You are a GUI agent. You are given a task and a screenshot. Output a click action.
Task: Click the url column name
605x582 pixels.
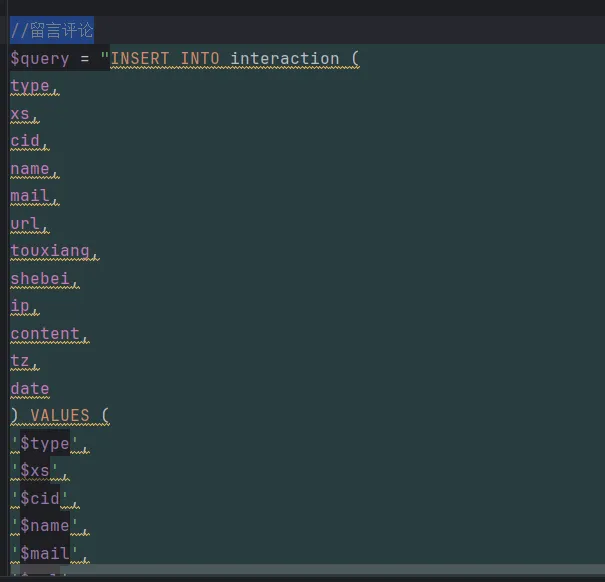(x=25, y=224)
